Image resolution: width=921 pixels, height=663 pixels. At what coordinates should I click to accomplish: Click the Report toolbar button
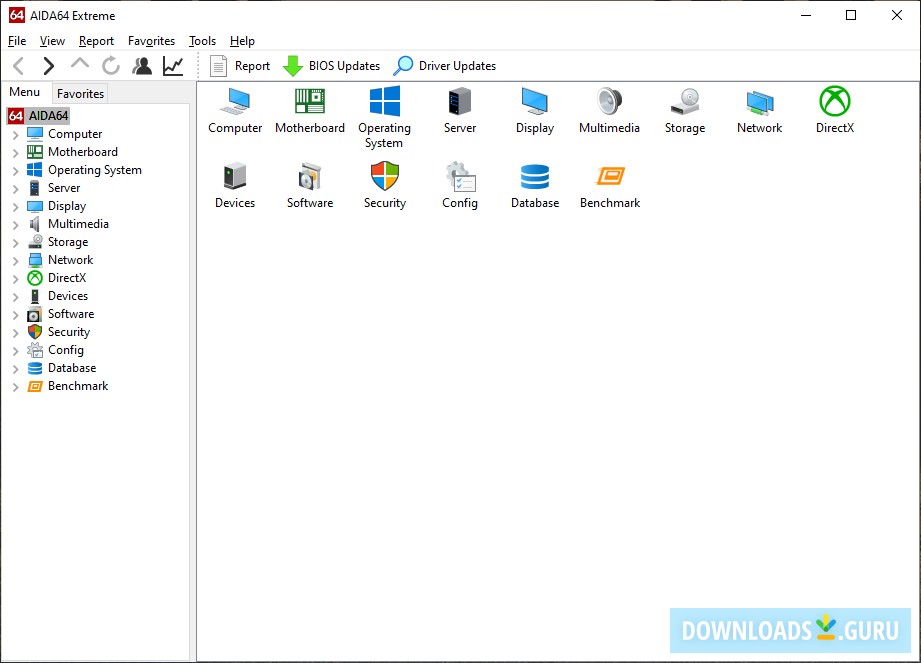click(x=240, y=66)
